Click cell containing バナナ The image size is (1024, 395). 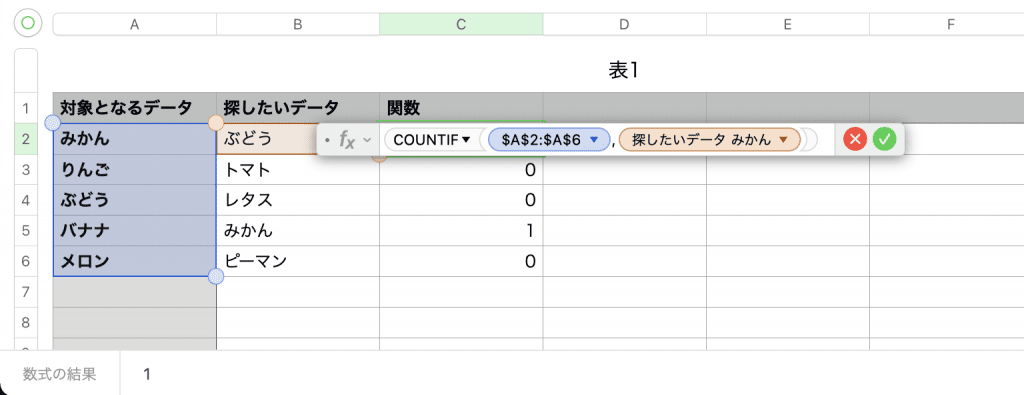tap(135, 230)
